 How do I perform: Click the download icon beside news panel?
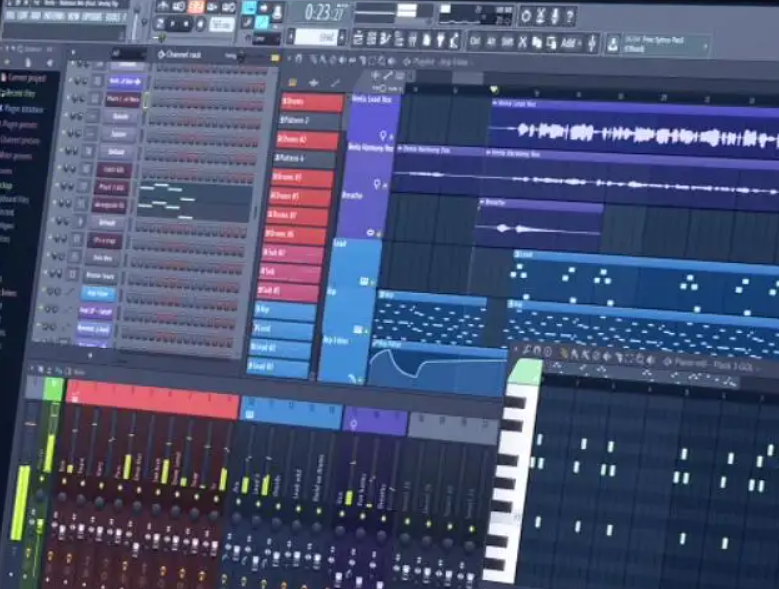point(613,45)
